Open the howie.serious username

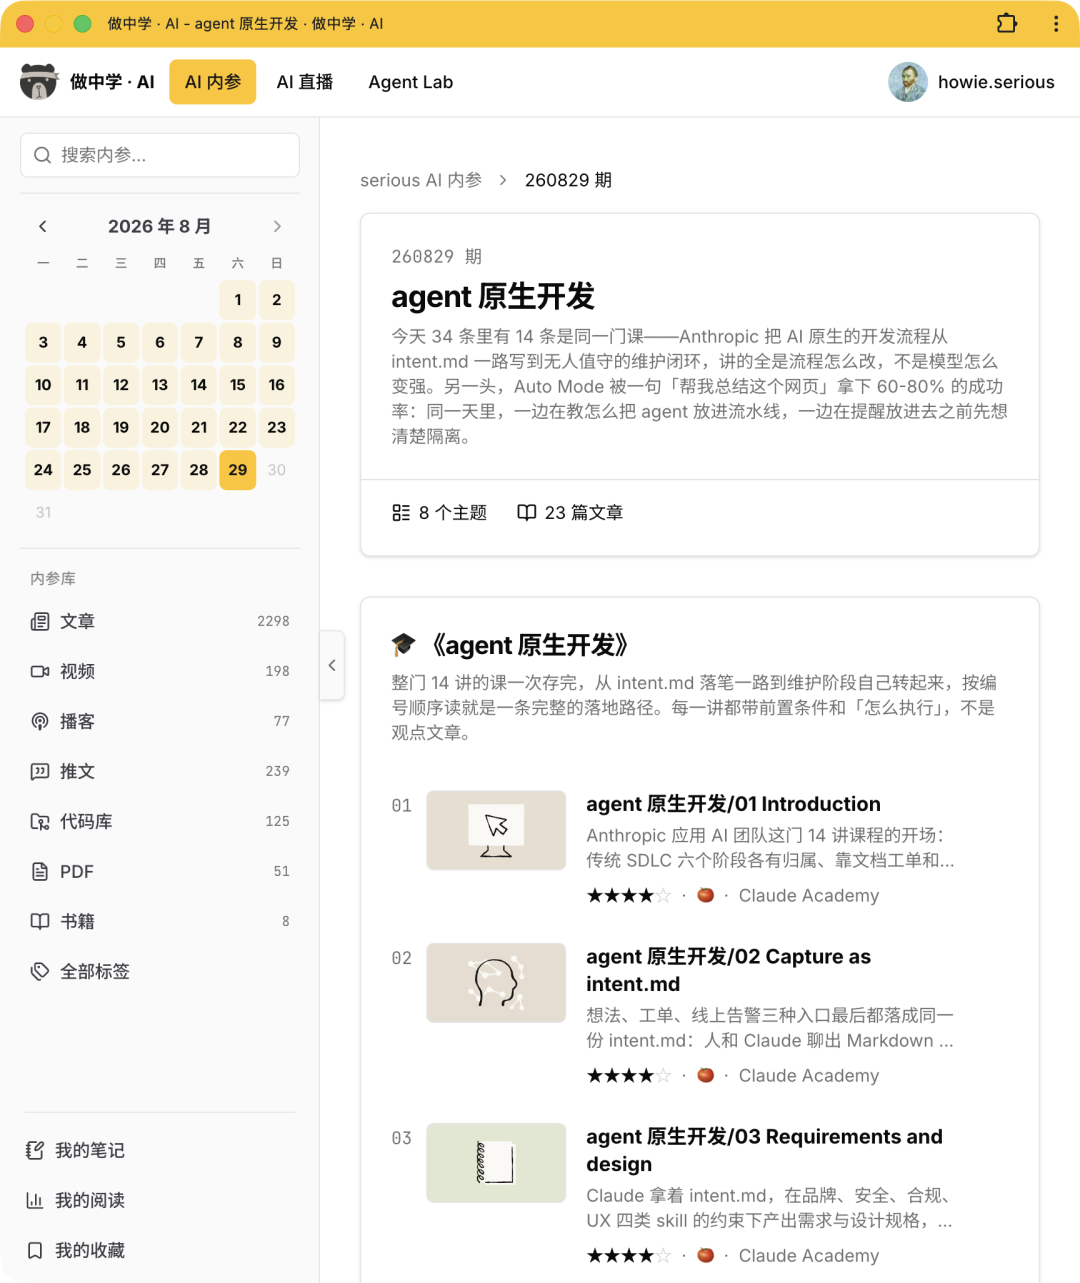click(996, 82)
